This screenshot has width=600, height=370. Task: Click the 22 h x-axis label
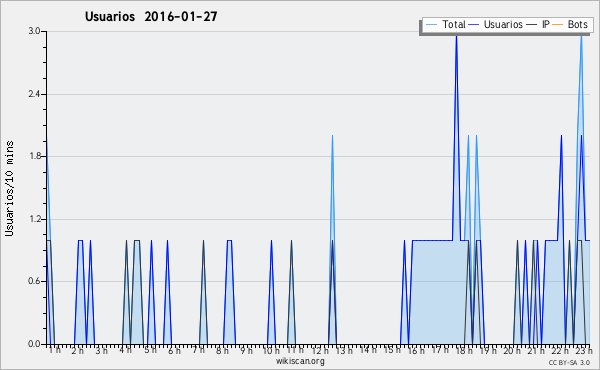[560, 350]
